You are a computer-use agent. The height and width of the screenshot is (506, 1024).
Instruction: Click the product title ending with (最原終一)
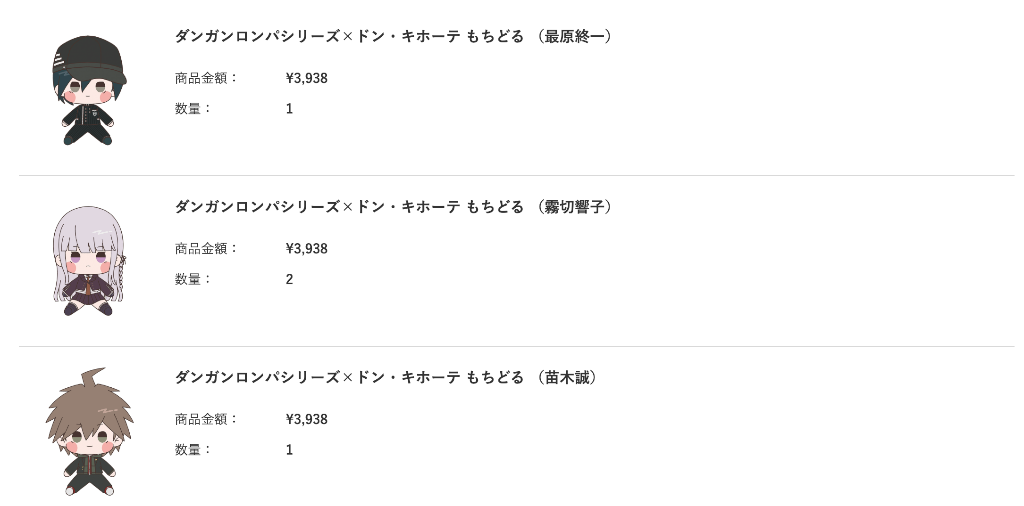click(x=394, y=37)
